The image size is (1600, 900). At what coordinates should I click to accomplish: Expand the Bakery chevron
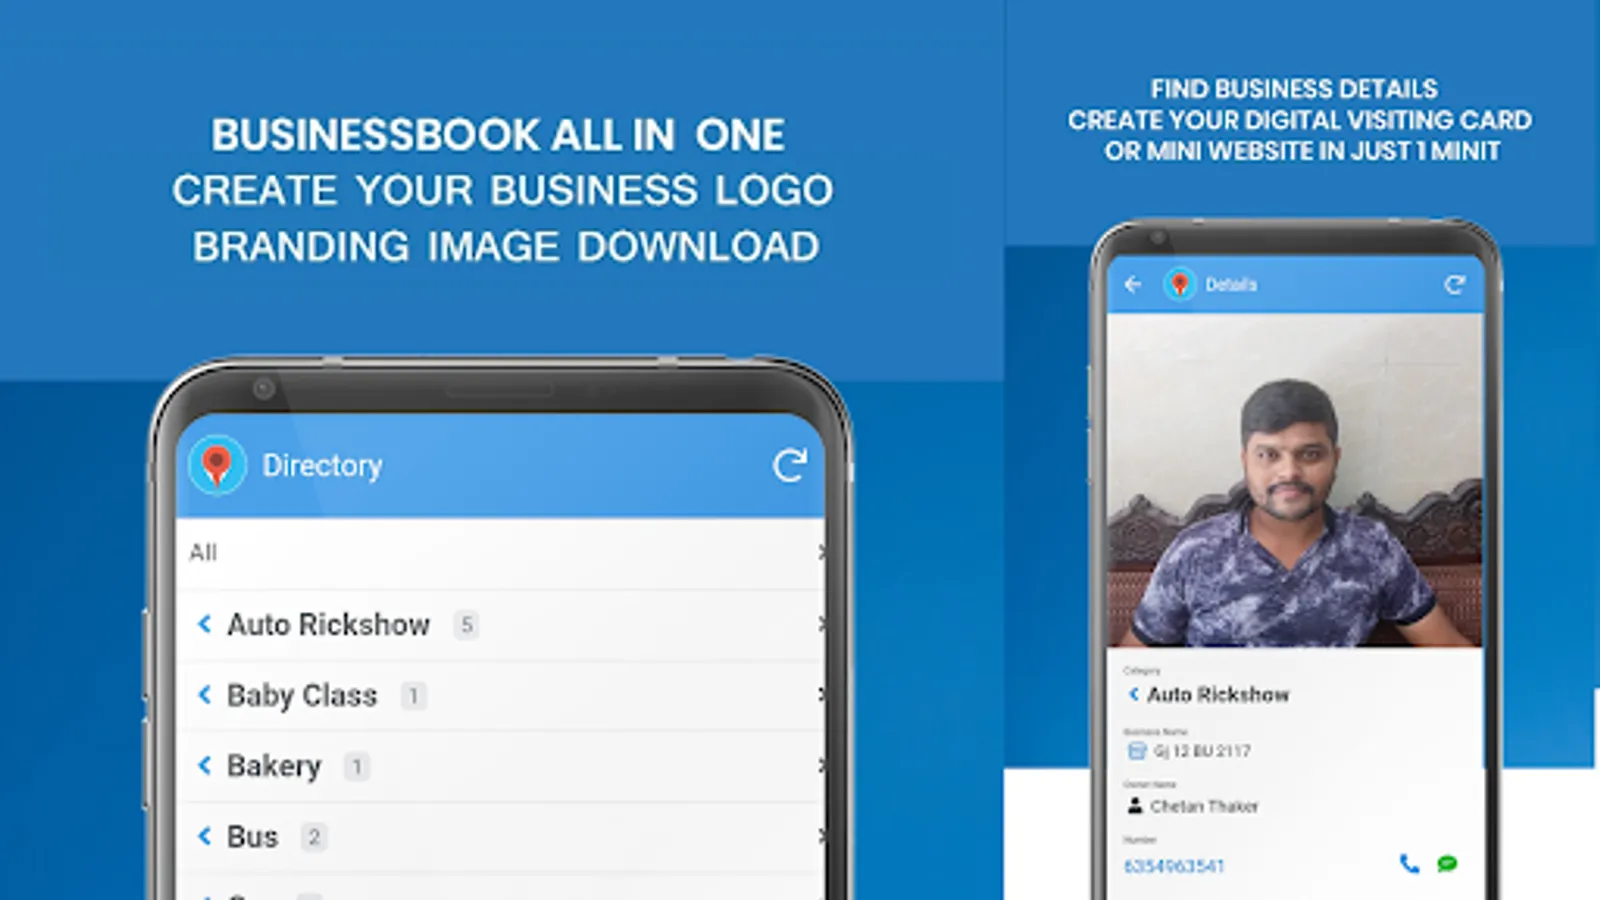205,766
